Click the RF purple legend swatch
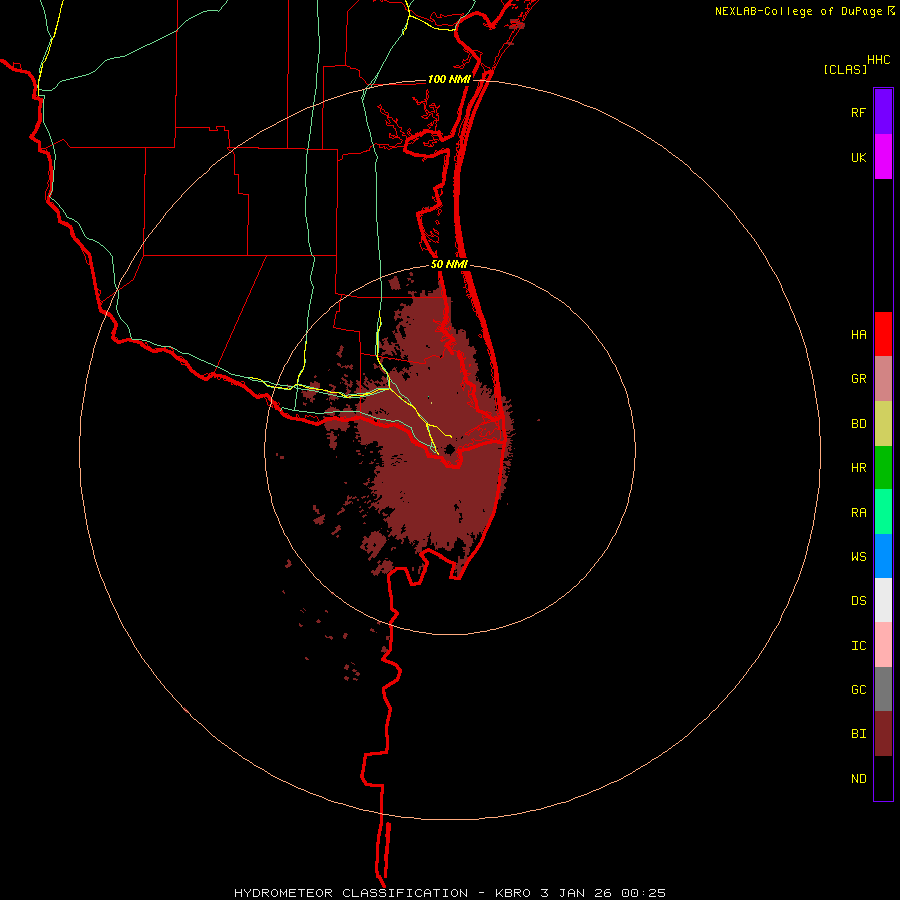 click(883, 111)
